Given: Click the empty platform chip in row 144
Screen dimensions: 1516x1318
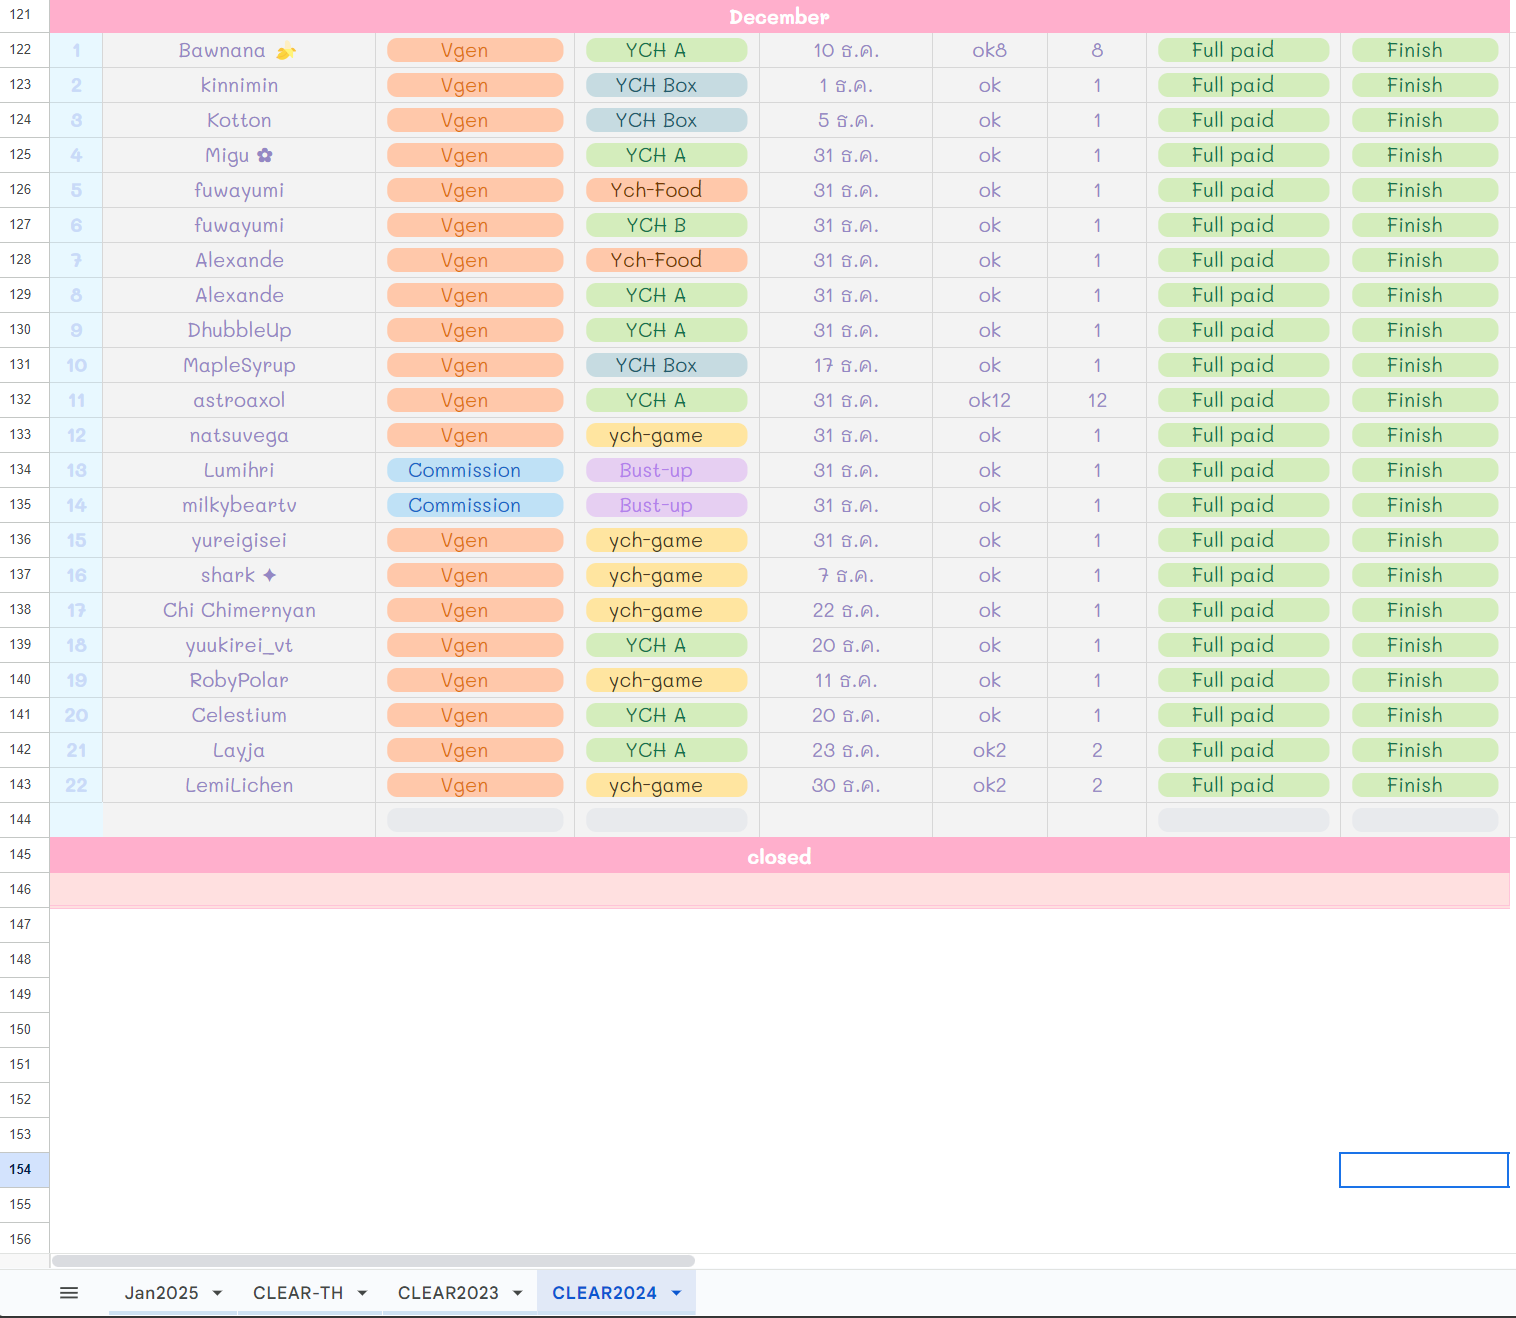Looking at the screenshot, I should point(475,820).
